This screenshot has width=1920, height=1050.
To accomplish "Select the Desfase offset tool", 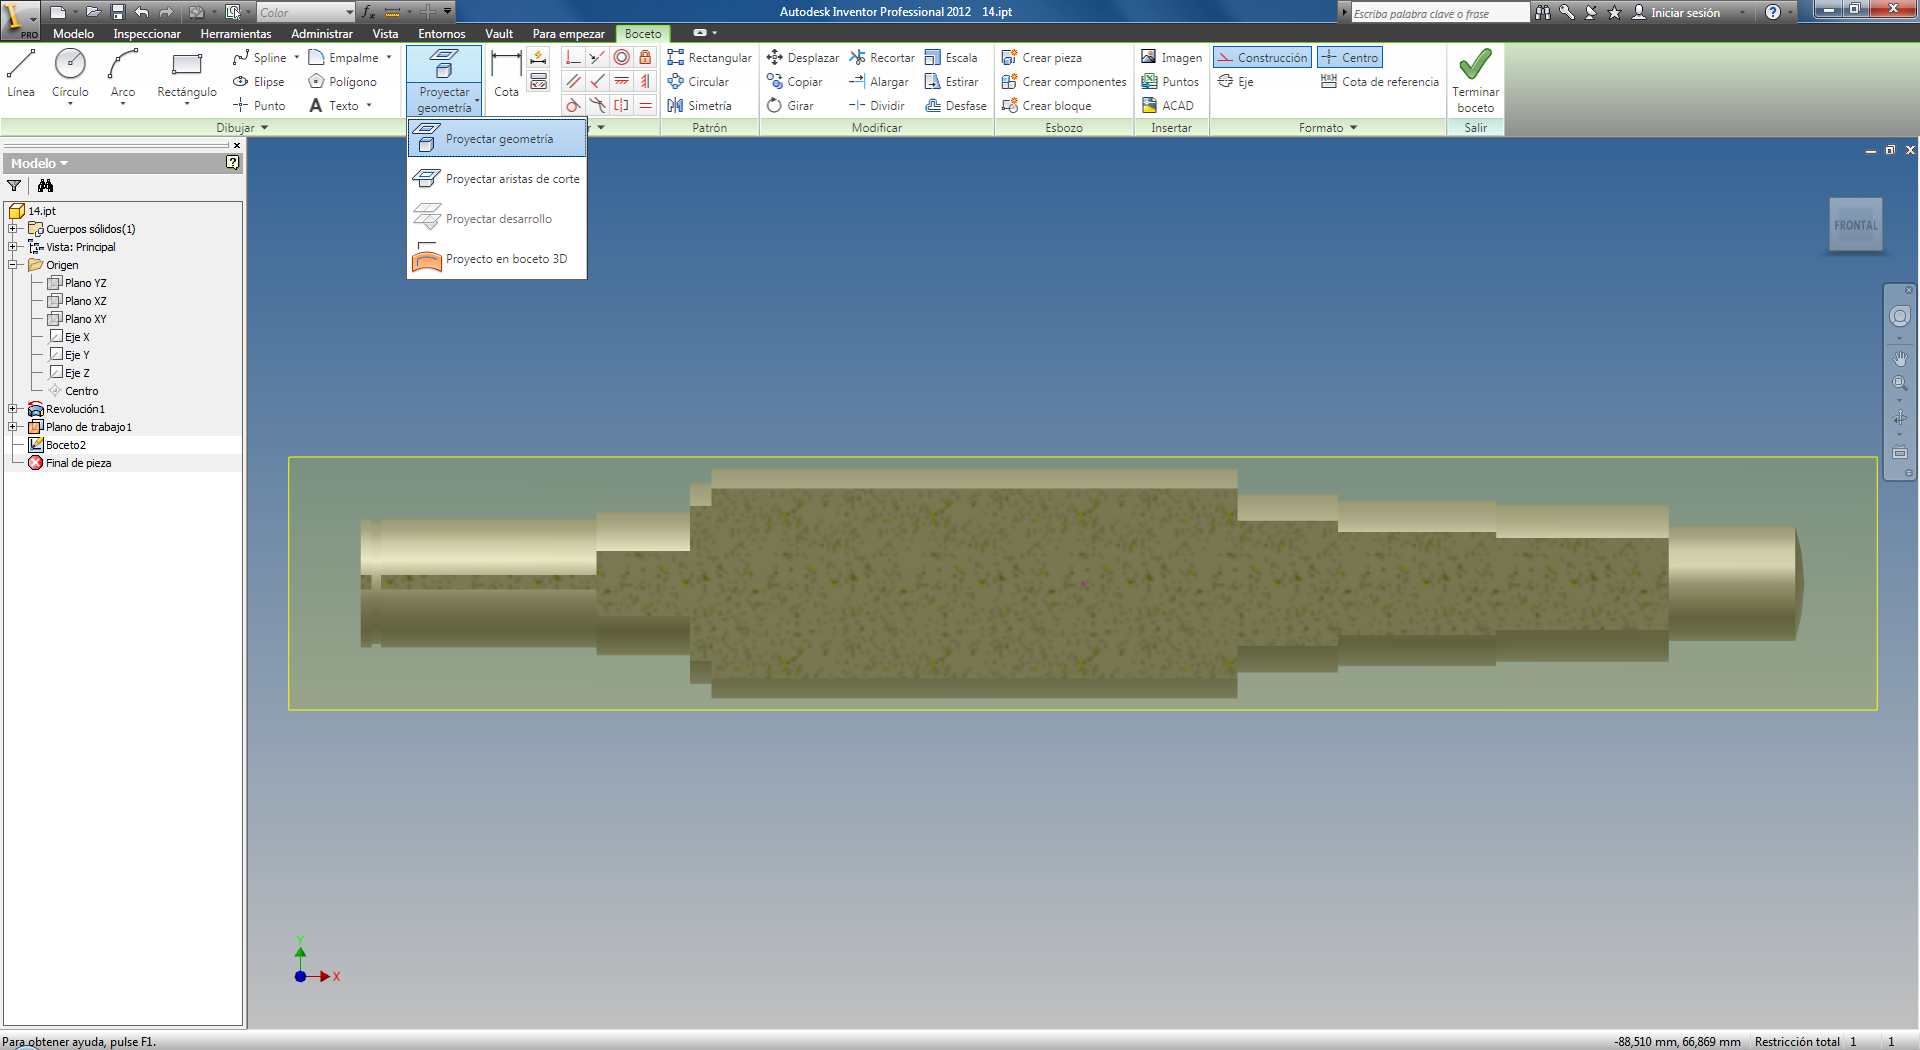I will 956,106.
